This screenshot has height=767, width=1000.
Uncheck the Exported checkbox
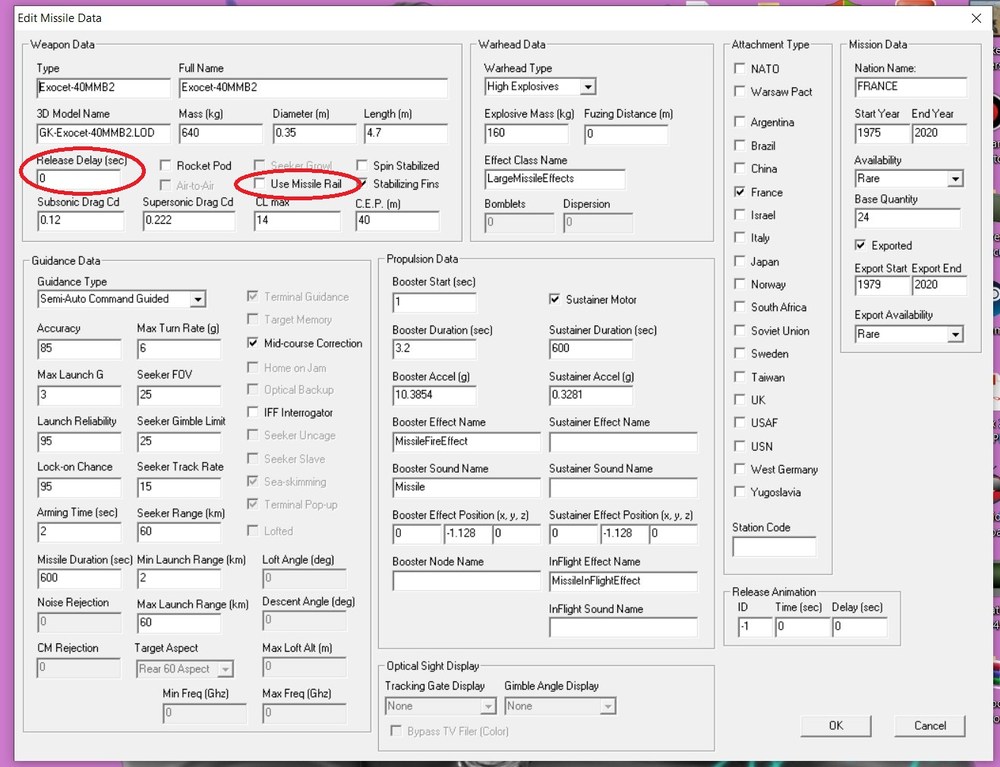pos(860,245)
